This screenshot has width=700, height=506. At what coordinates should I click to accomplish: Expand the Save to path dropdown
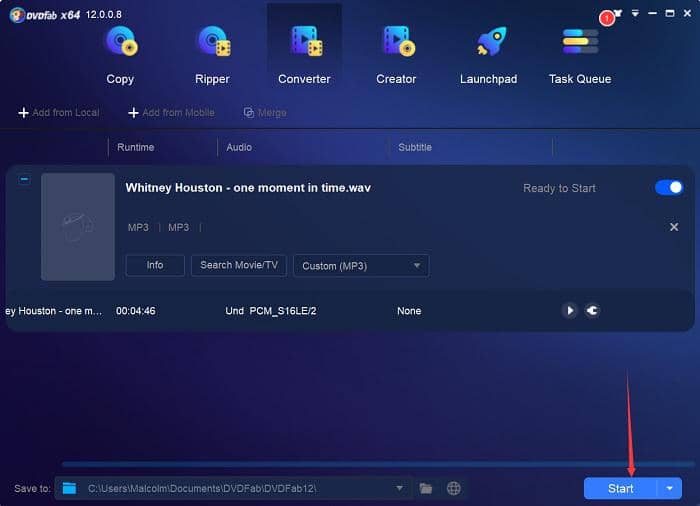point(400,488)
